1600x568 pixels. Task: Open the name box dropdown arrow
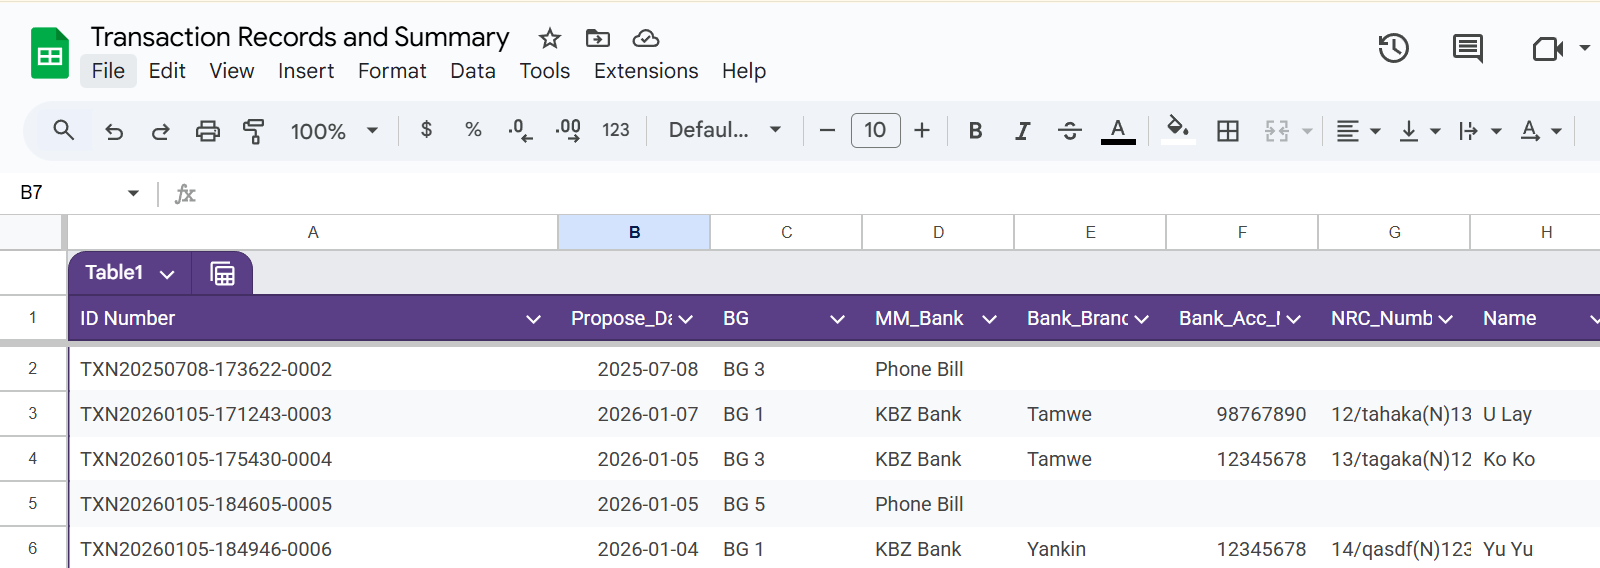133,193
